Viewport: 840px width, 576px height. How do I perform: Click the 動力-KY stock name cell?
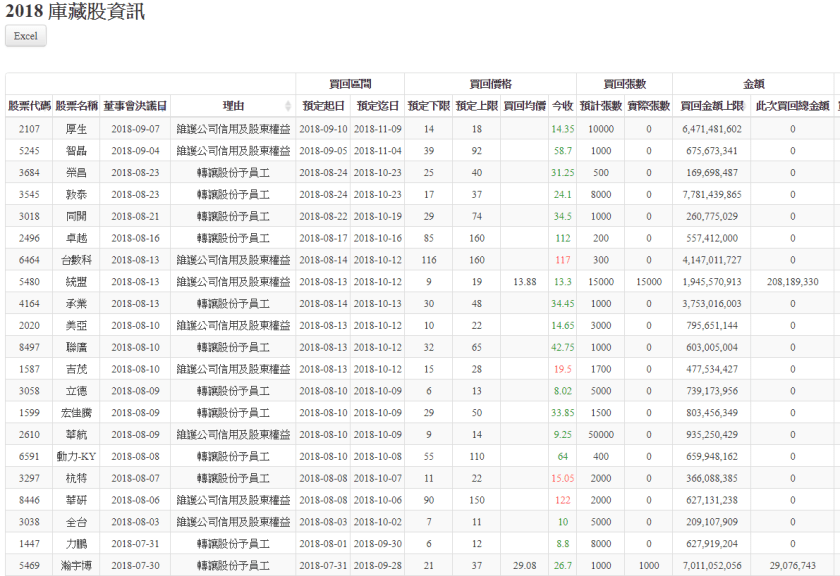coord(77,457)
